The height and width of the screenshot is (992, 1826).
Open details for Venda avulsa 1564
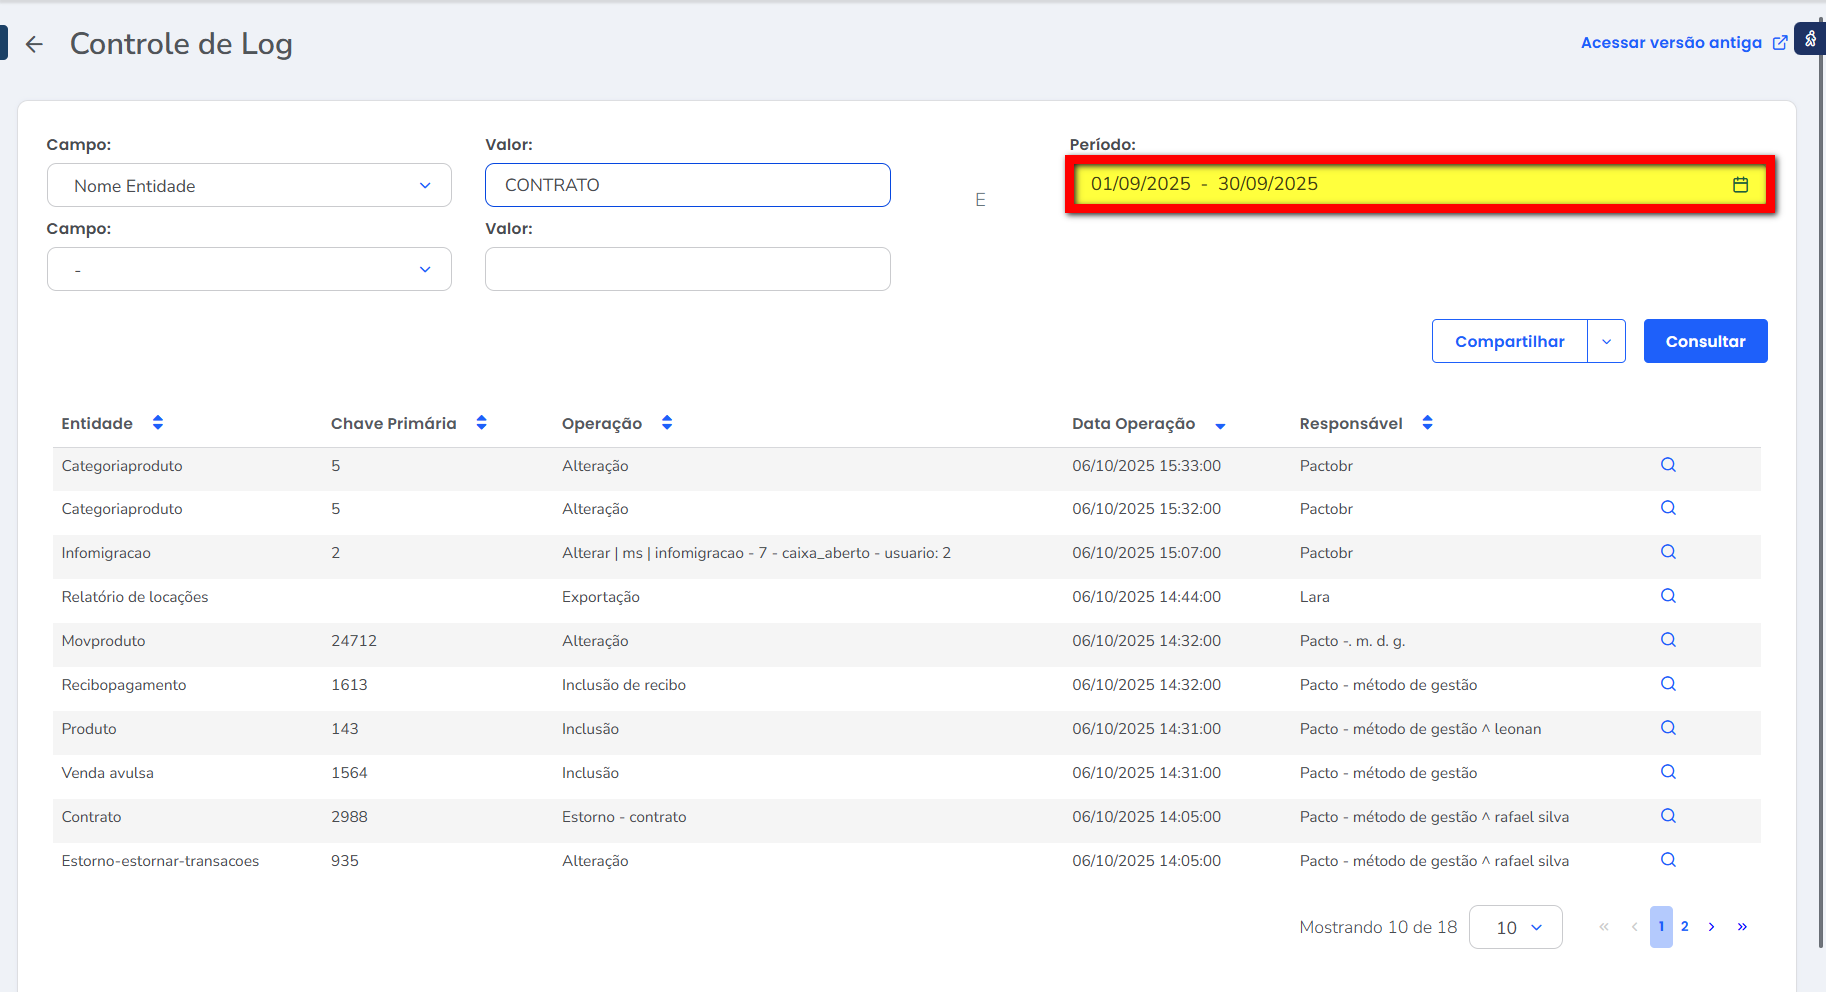point(1668,772)
